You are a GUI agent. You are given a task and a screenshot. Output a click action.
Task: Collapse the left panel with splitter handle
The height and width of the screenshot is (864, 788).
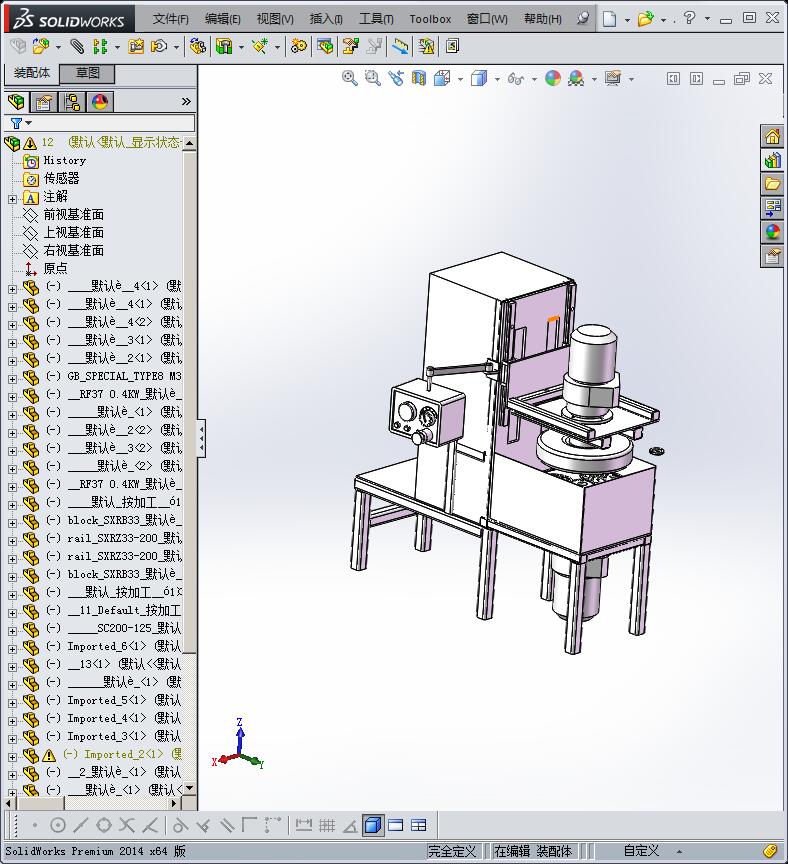point(202,438)
